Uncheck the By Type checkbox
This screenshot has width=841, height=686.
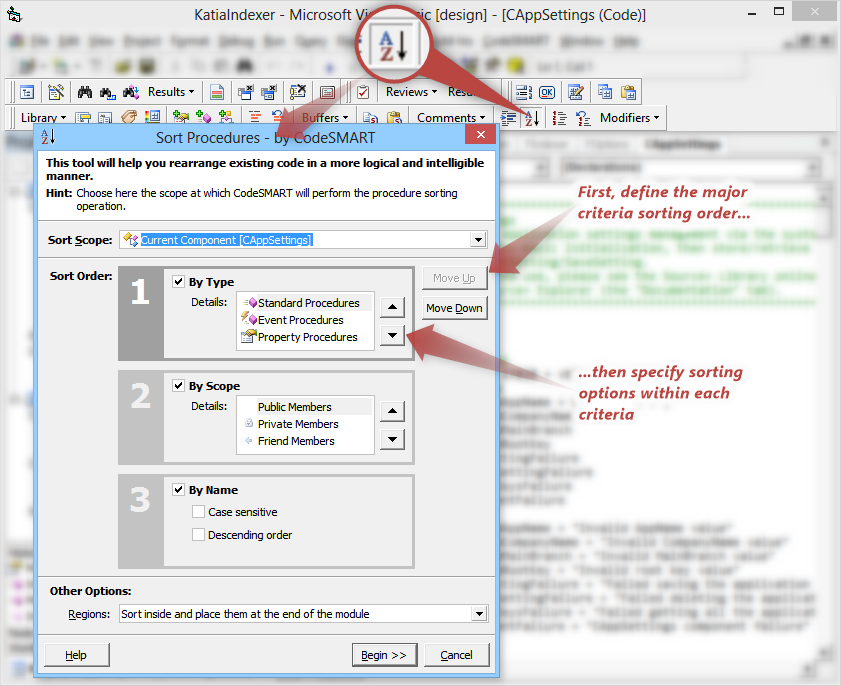coord(179,282)
